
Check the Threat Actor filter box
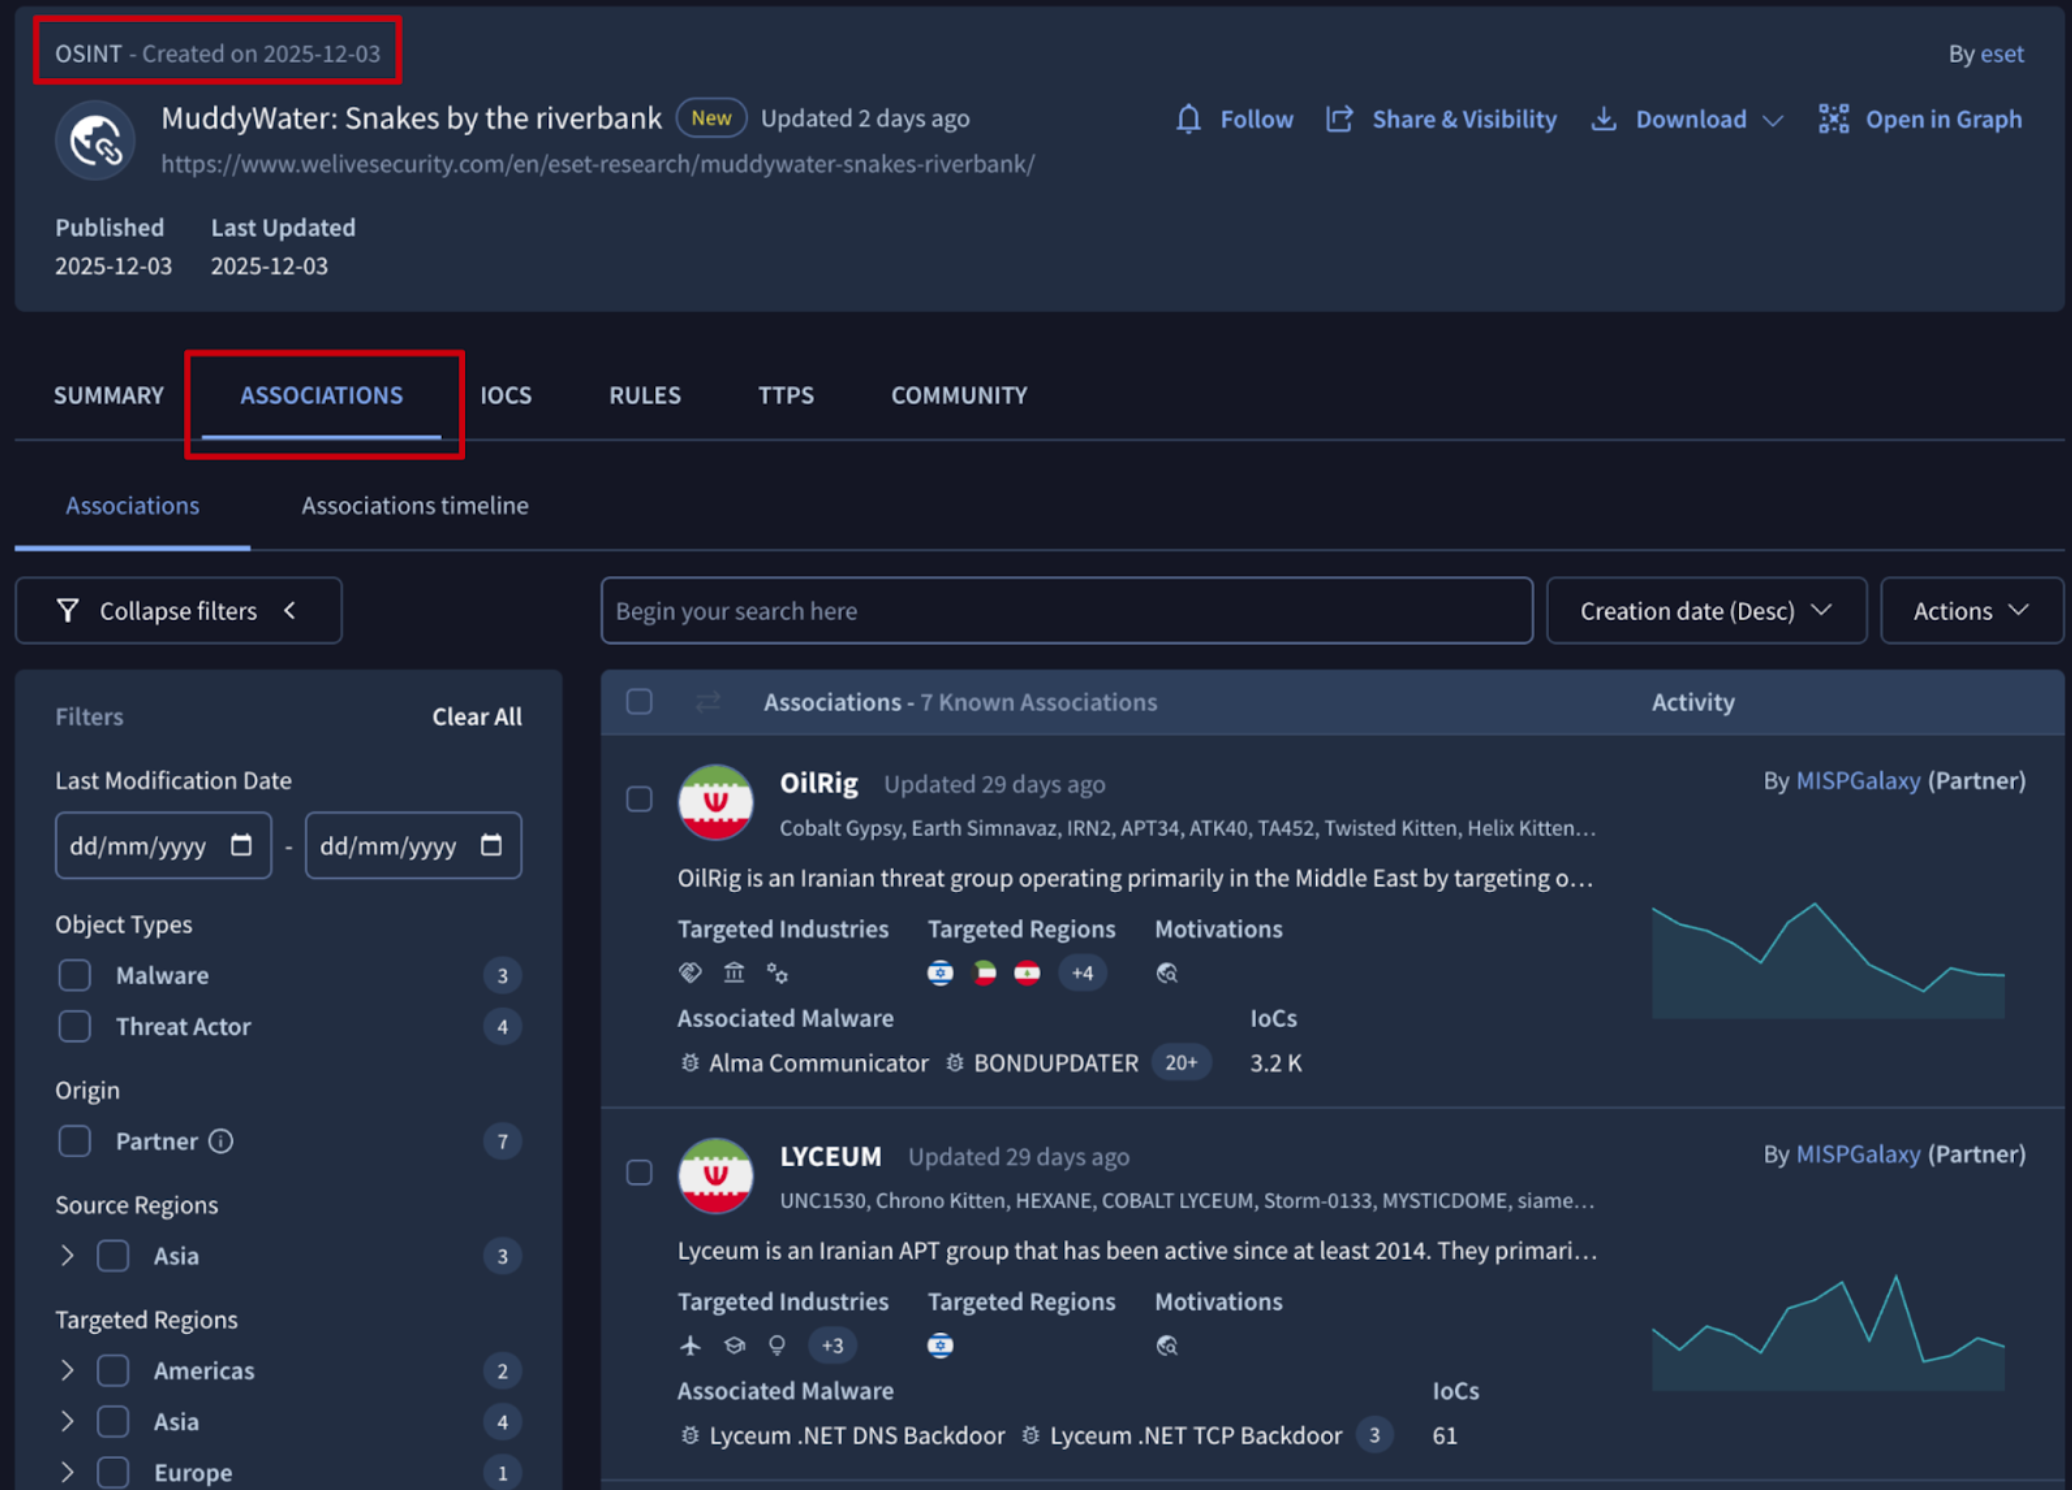(75, 1026)
